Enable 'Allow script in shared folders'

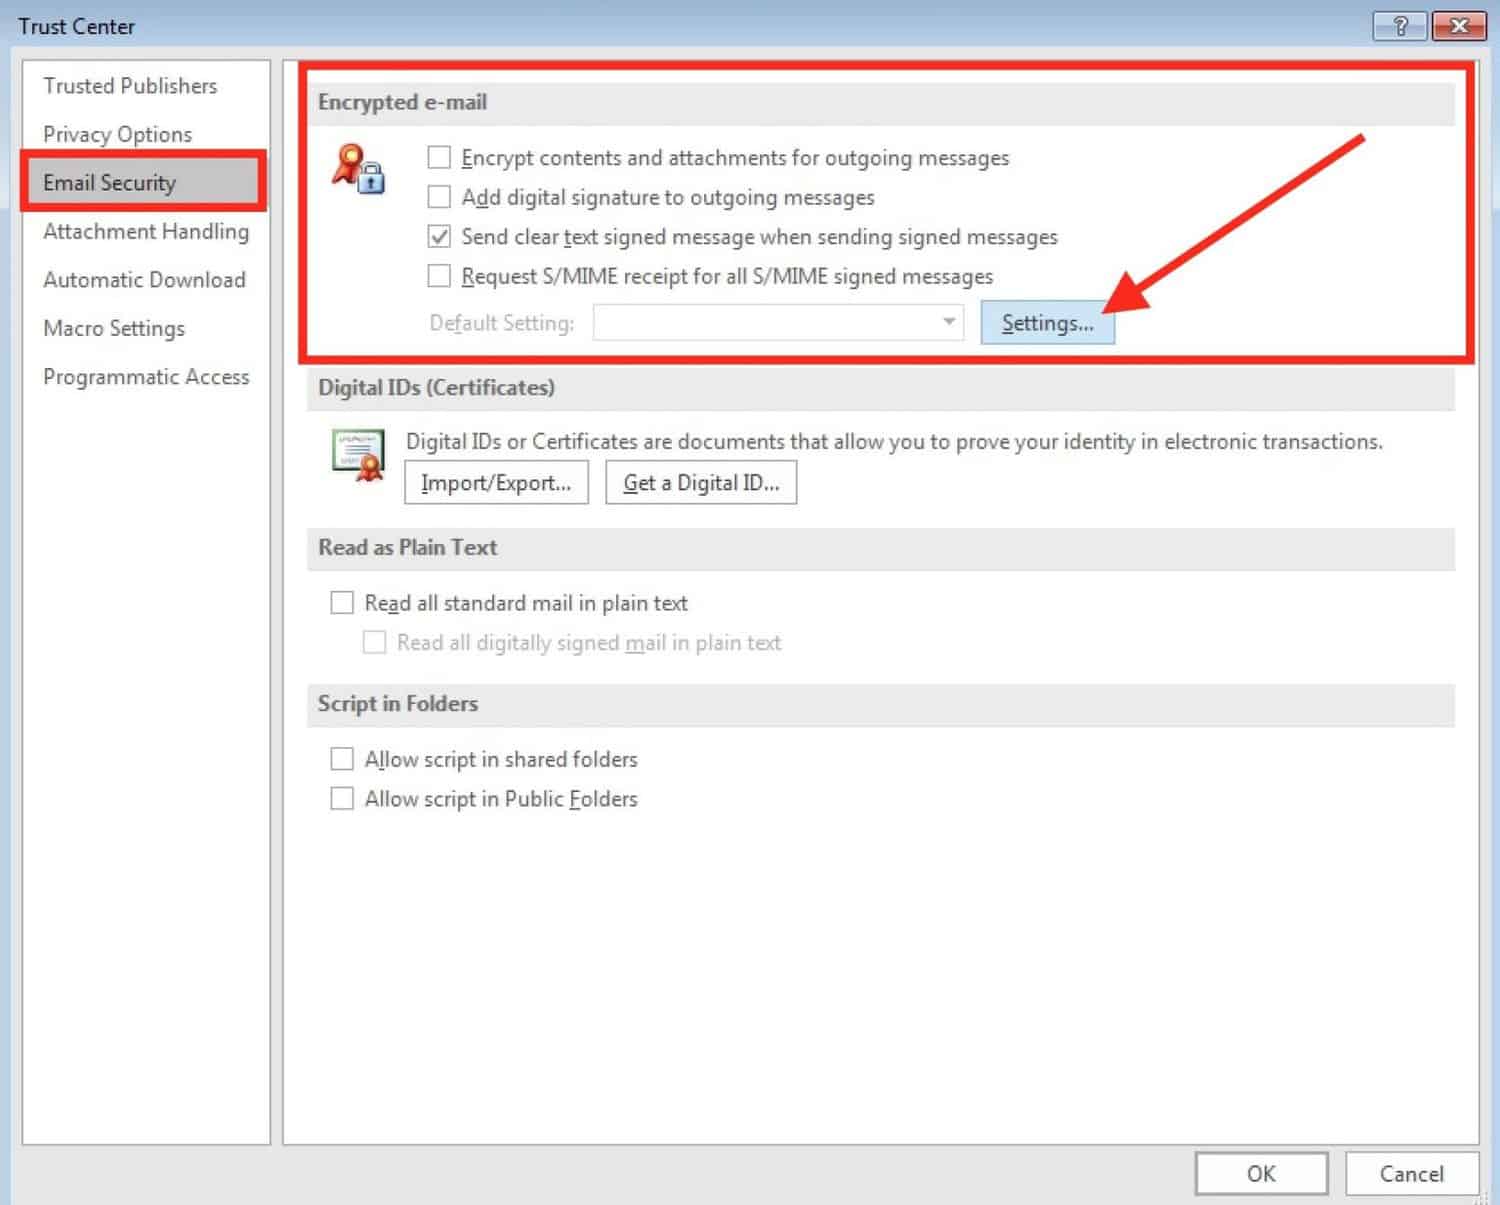[341, 758]
